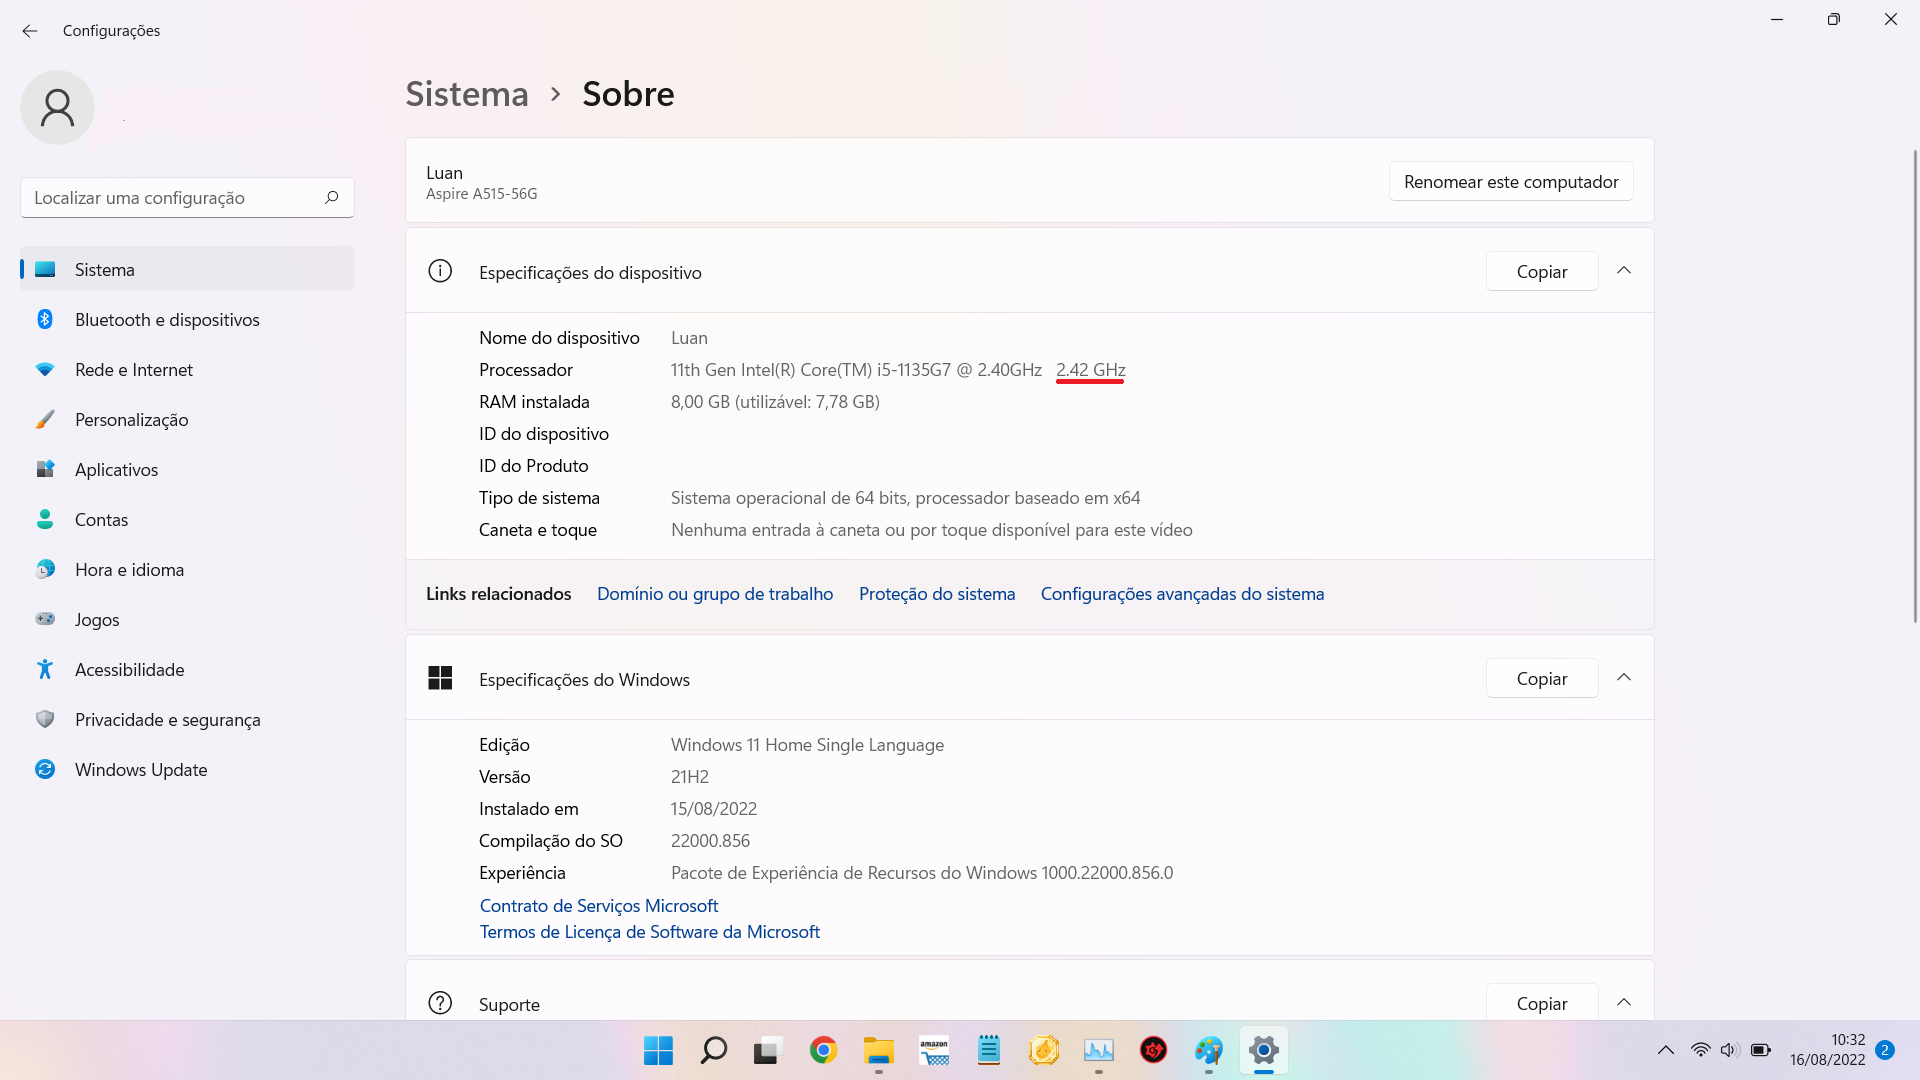Open Domínio ou grupo de trabalho link
1920x1080 pixels.
pos(715,593)
